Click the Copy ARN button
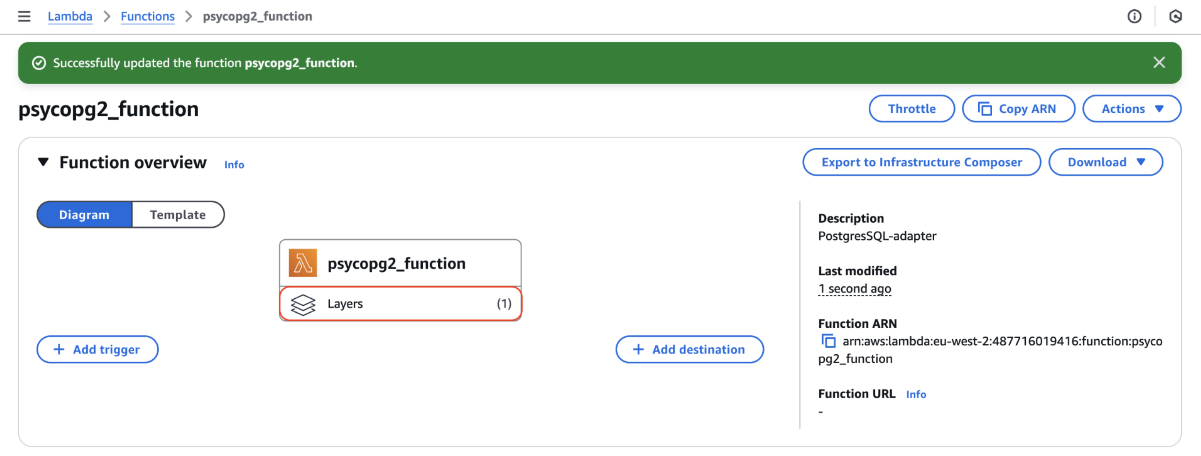The image size is (1201, 456). [1018, 109]
